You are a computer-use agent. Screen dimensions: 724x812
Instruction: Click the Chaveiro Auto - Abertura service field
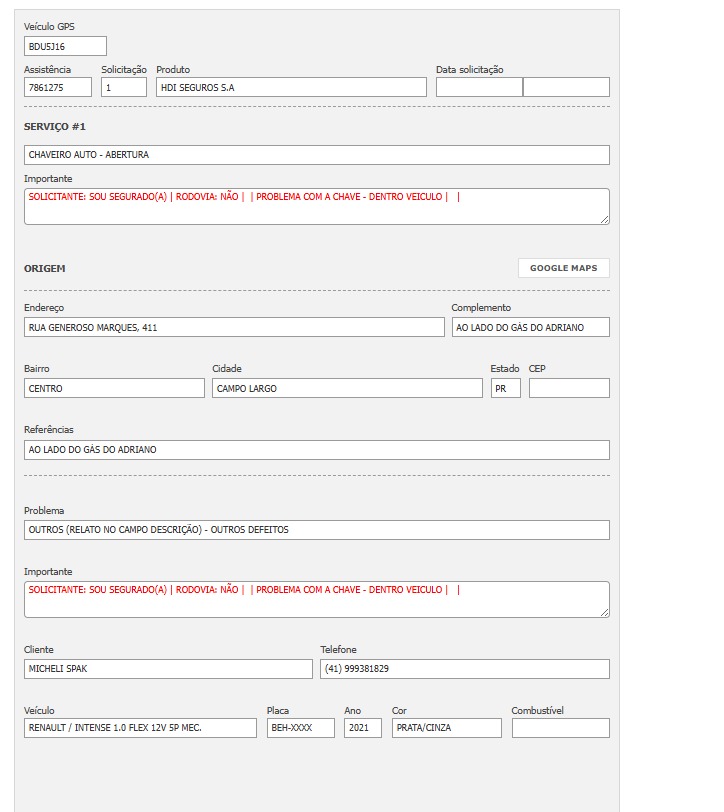tap(316, 155)
